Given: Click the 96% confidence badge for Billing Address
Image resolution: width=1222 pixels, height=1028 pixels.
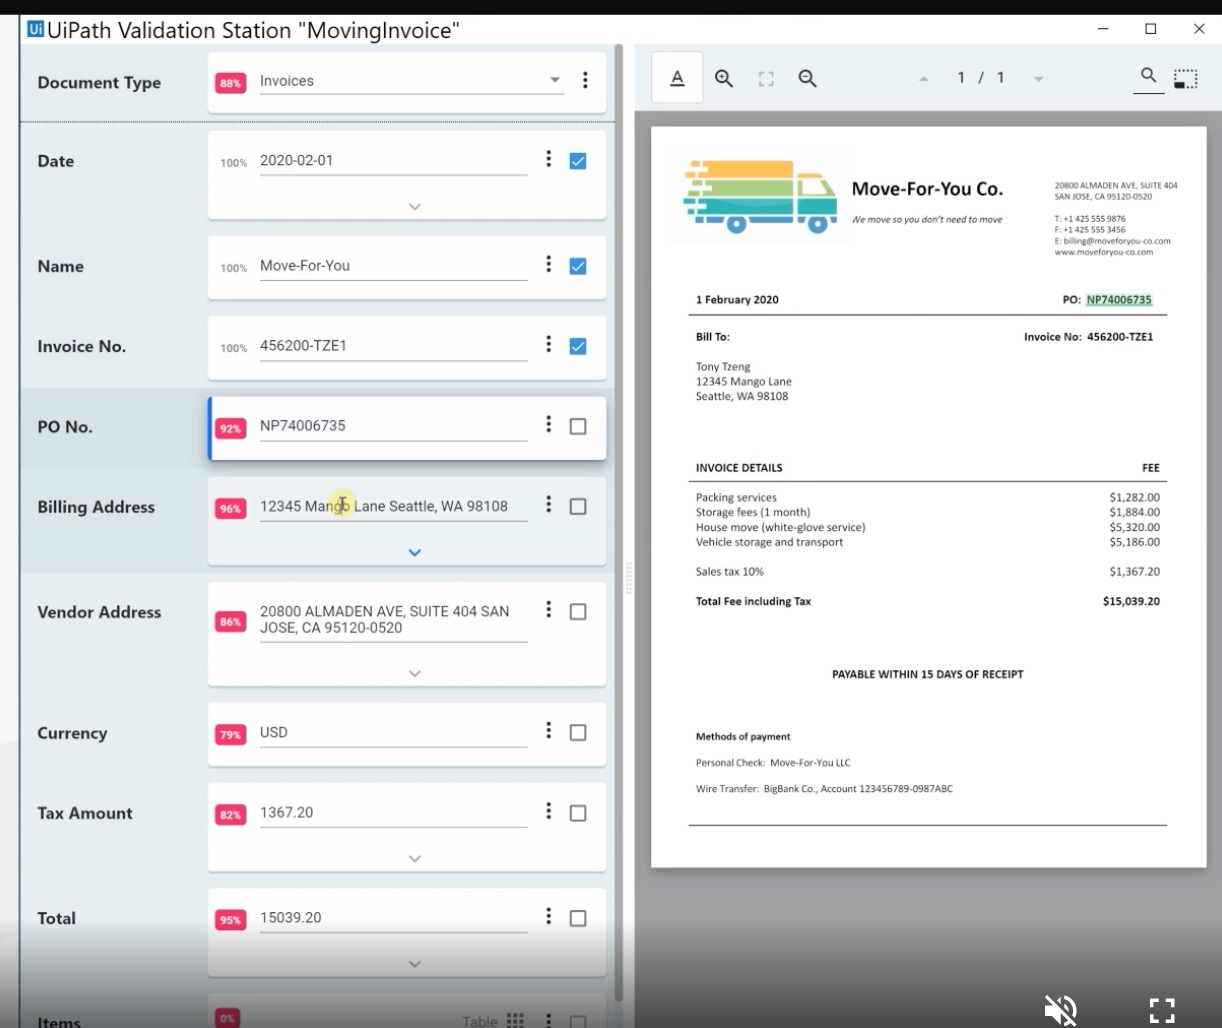Looking at the screenshot, I should coord(230,508).
